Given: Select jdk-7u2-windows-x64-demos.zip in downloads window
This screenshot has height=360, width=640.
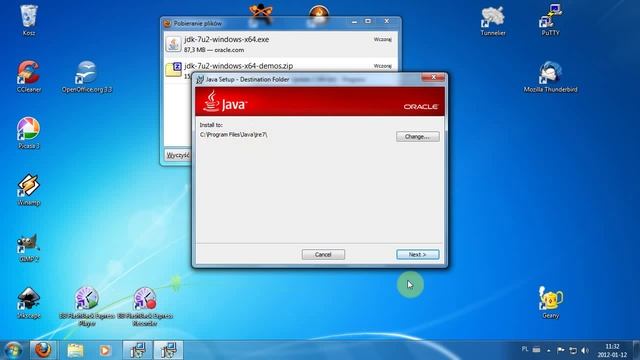Looking at the screenshot, I should (x=238, y=66).
